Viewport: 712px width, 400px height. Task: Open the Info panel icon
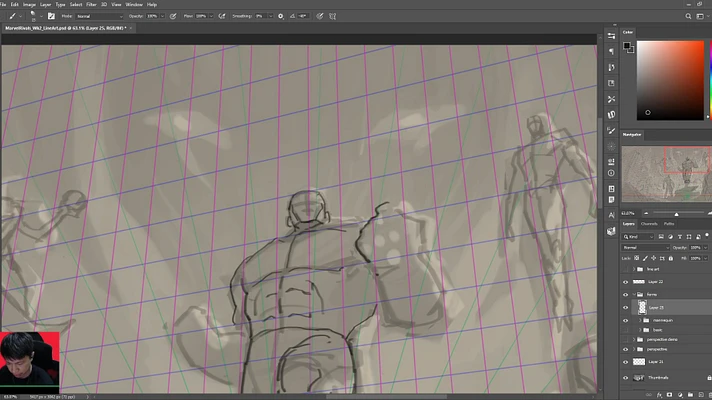[x=611, y=173]
